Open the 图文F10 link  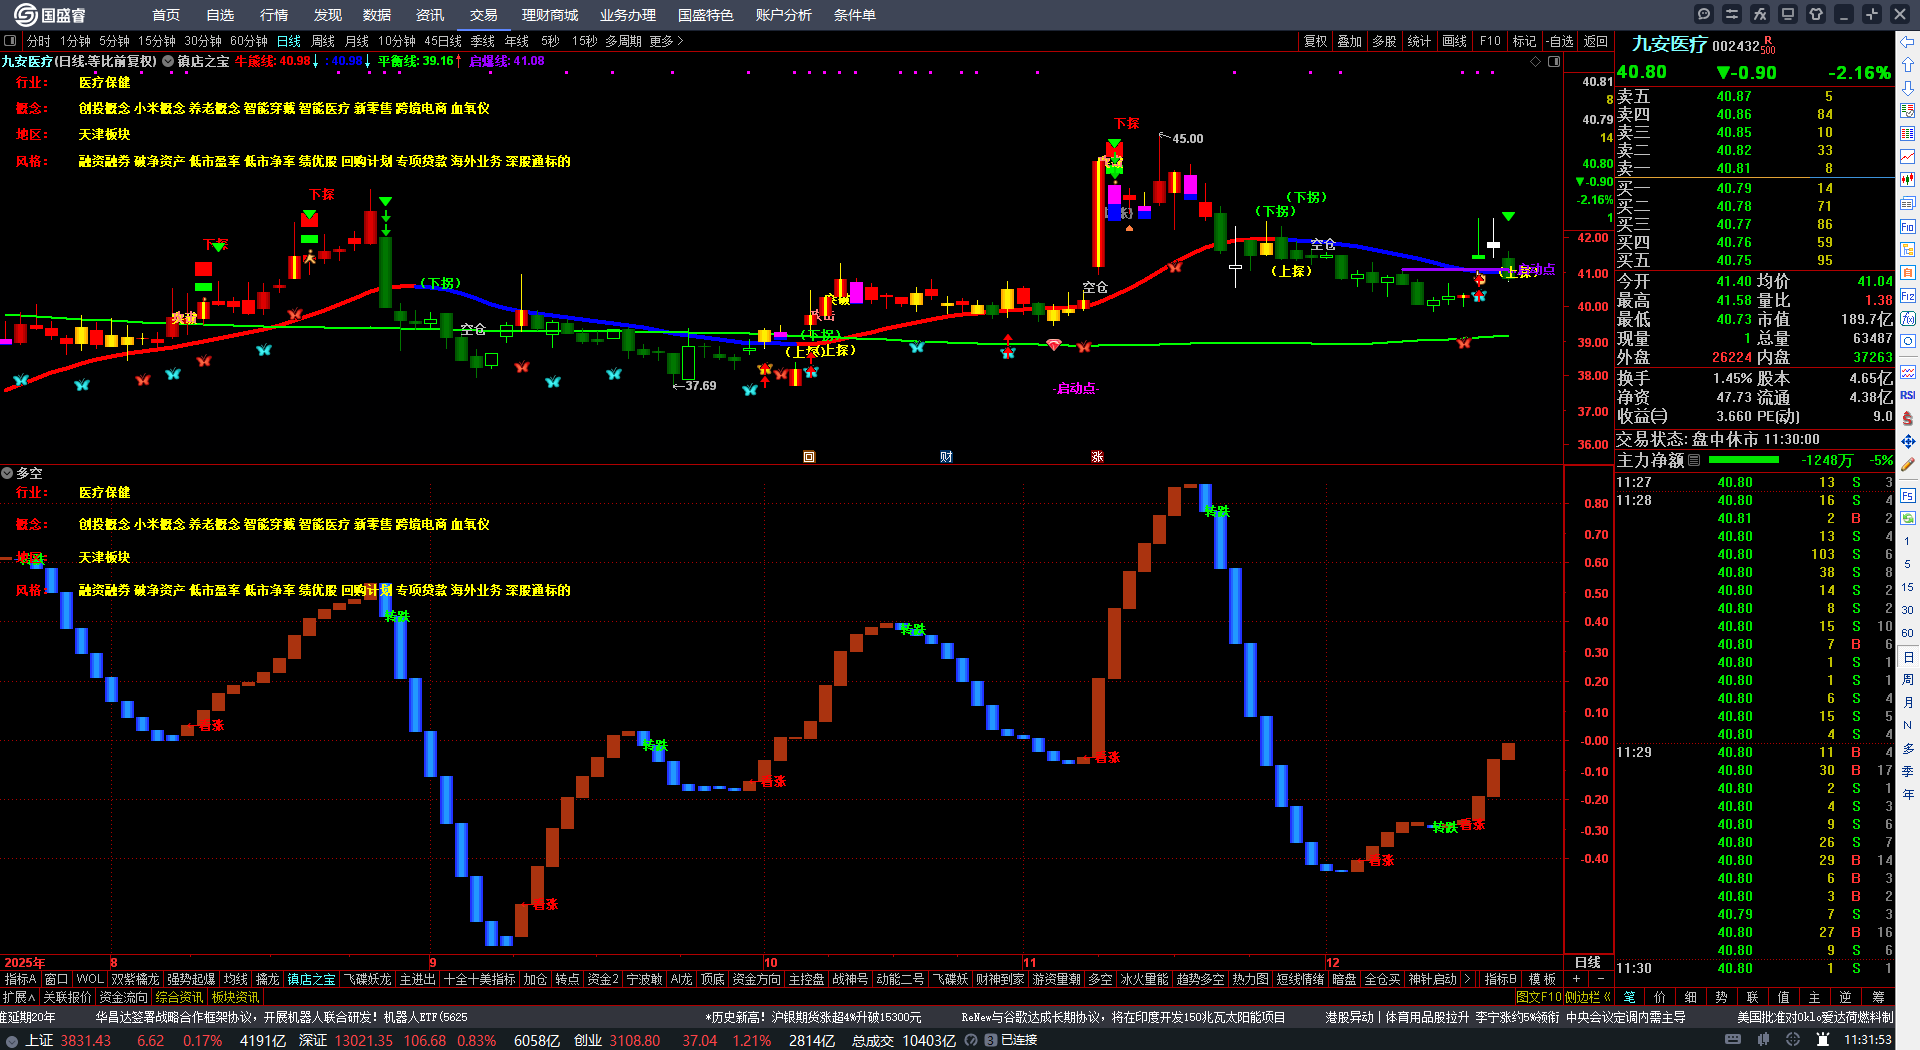(x=1539, y=997)
